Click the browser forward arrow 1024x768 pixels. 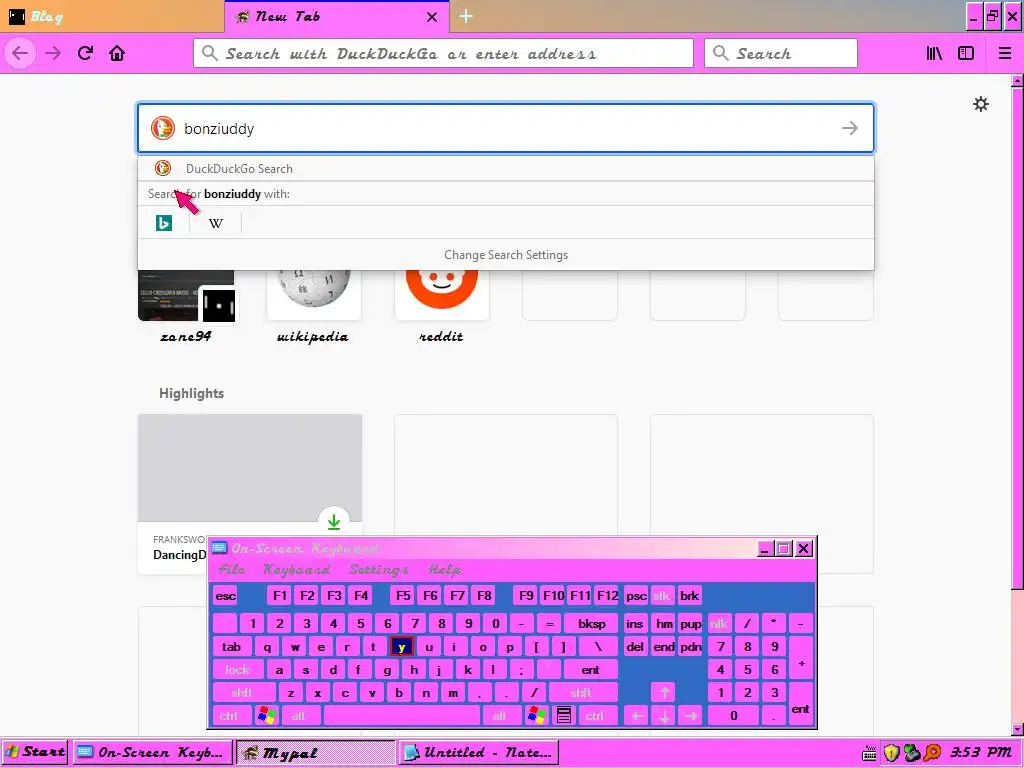pyautogui.click(x=53, y=53)
